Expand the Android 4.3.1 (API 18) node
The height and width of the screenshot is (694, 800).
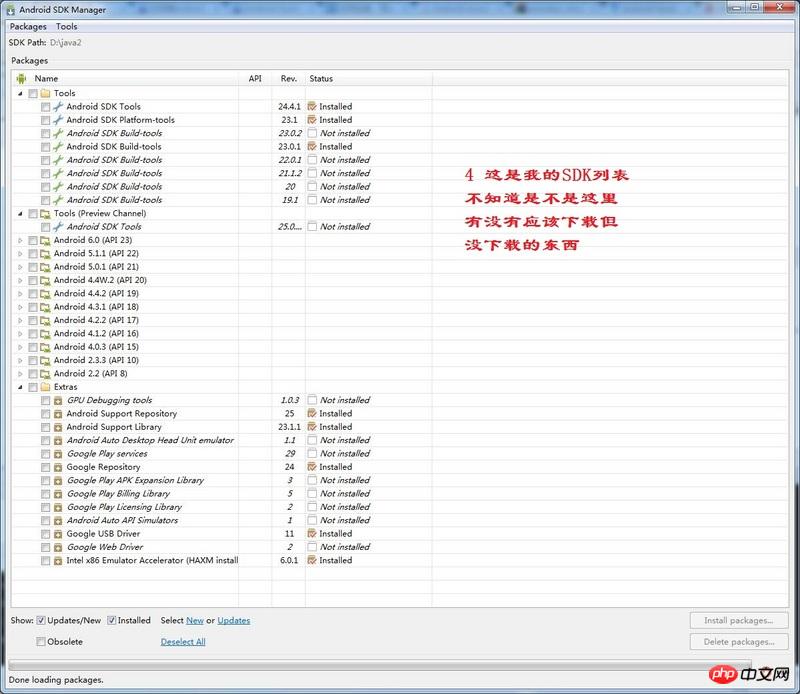(20, 307)
